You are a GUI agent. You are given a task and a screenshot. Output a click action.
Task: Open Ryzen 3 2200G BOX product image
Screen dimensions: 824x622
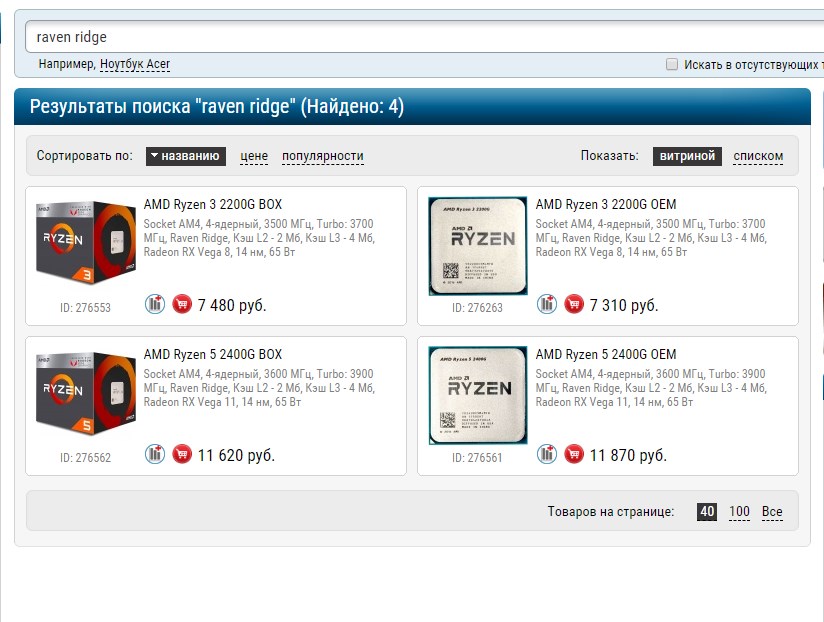(85, 242)
